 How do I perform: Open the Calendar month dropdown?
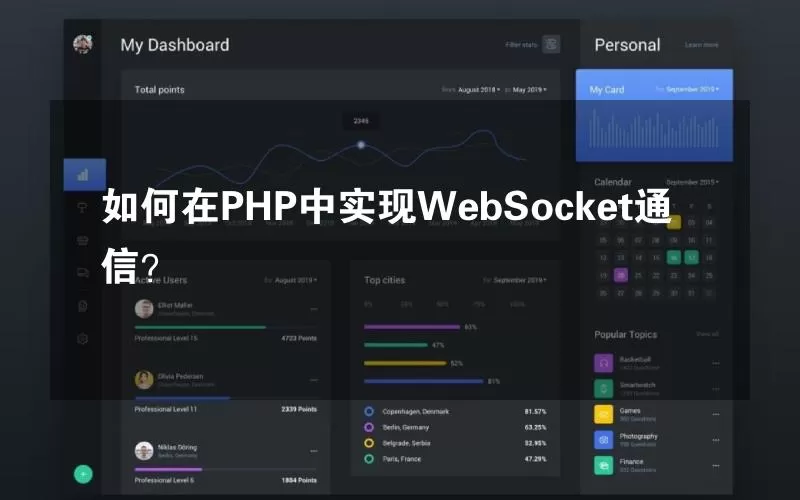[692, 182]
